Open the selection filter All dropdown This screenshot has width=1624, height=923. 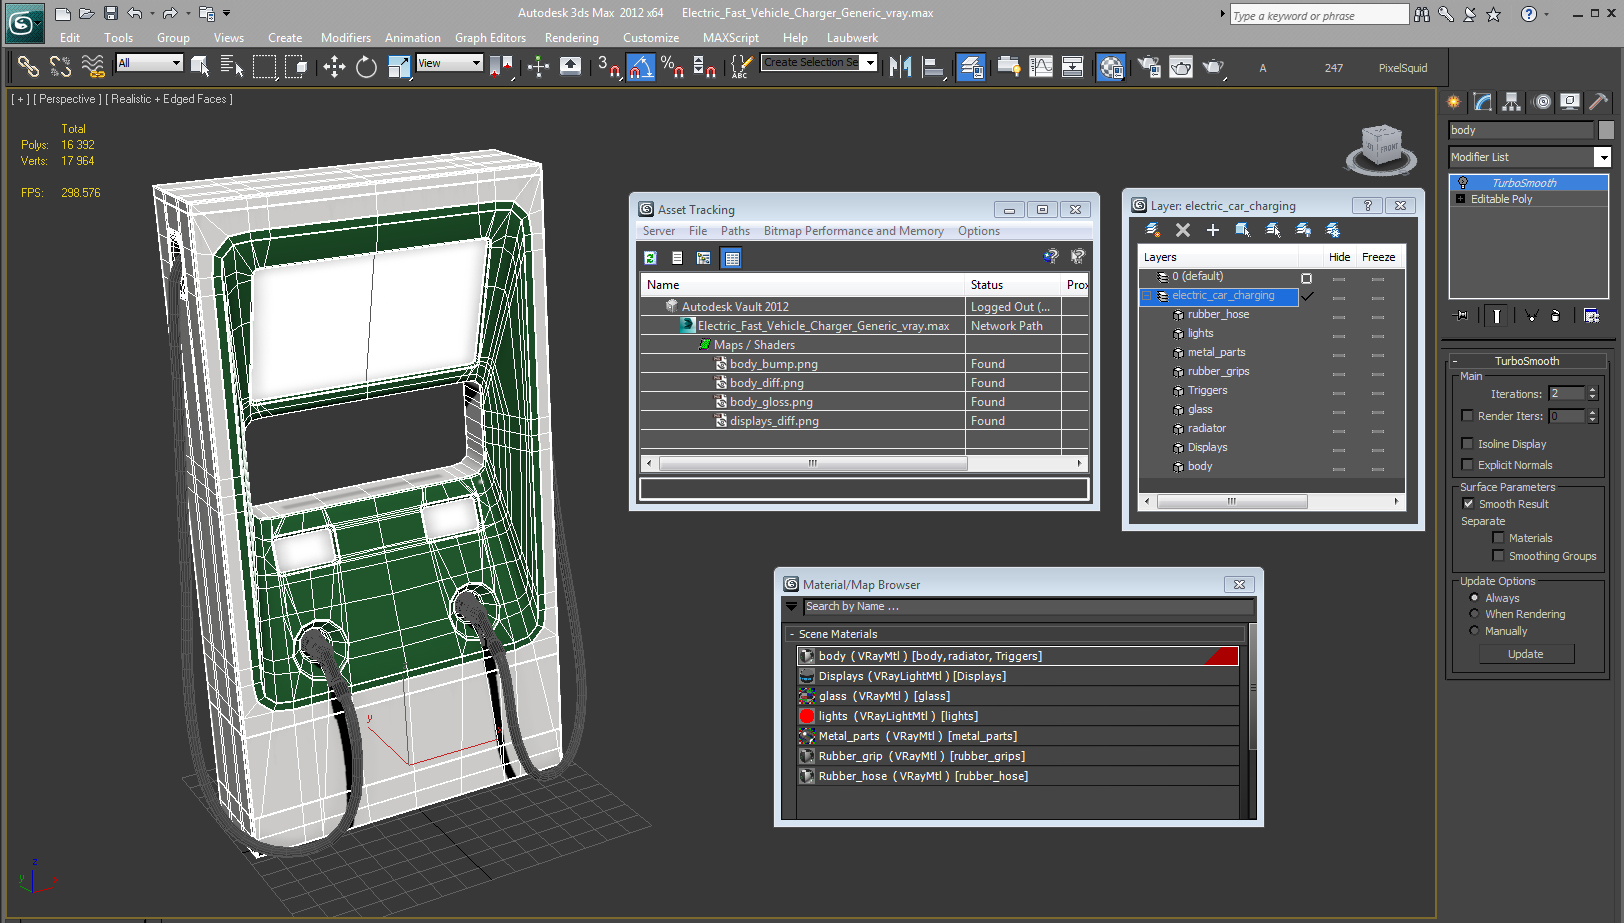click(149, 63)
